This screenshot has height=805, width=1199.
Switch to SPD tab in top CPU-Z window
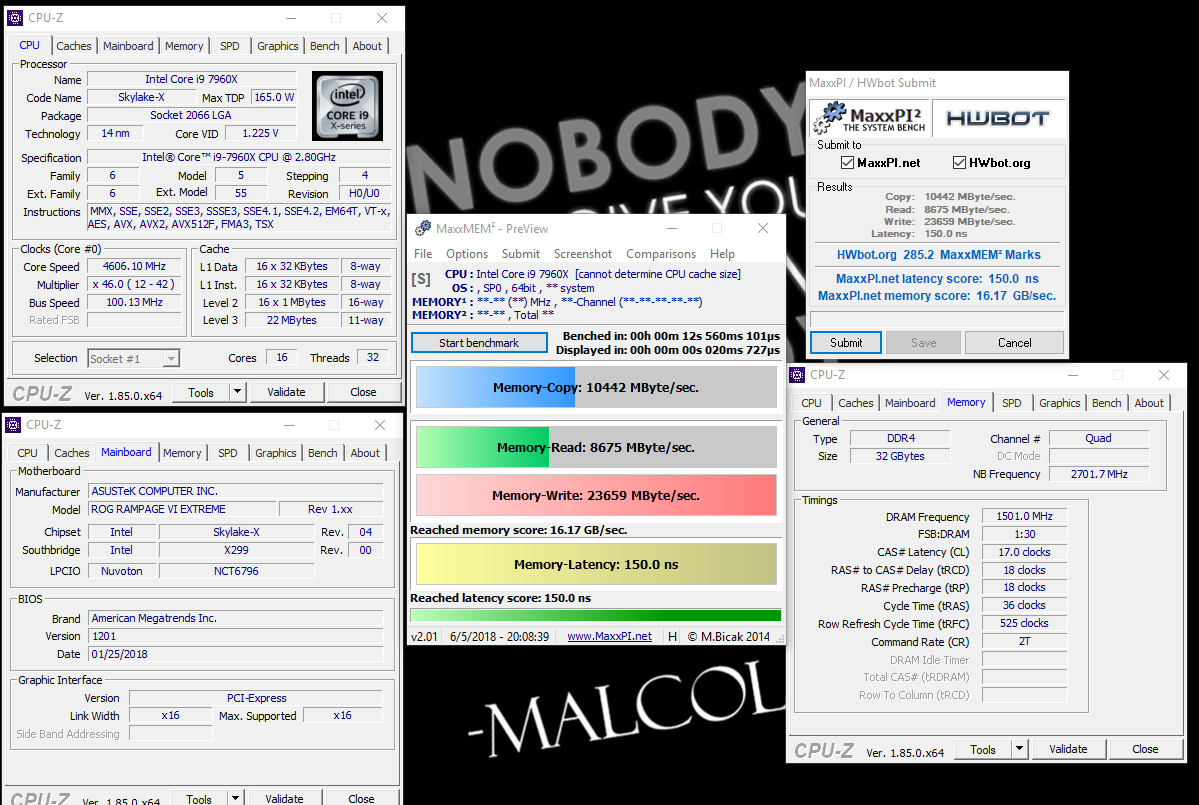[229, 46]
